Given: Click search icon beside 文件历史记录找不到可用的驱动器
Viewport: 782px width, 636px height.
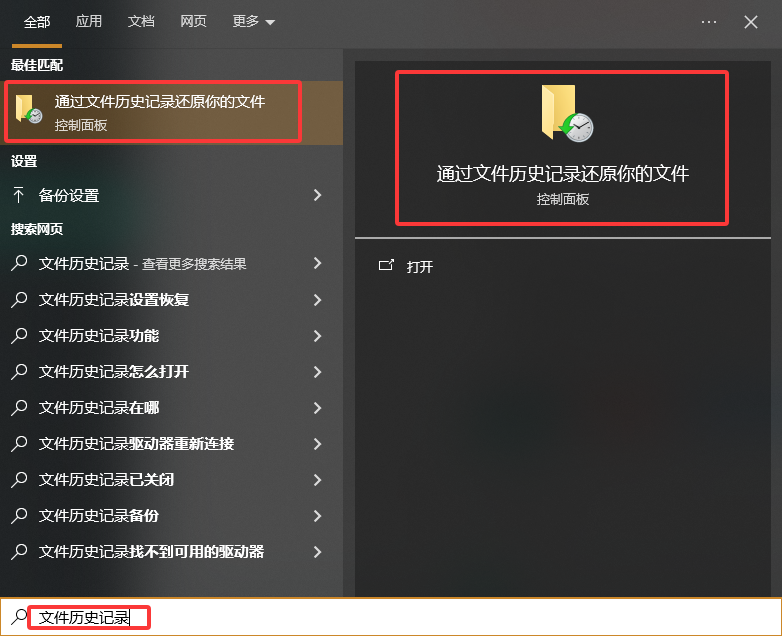Looking at the screenshot, I should pos(19,551).
